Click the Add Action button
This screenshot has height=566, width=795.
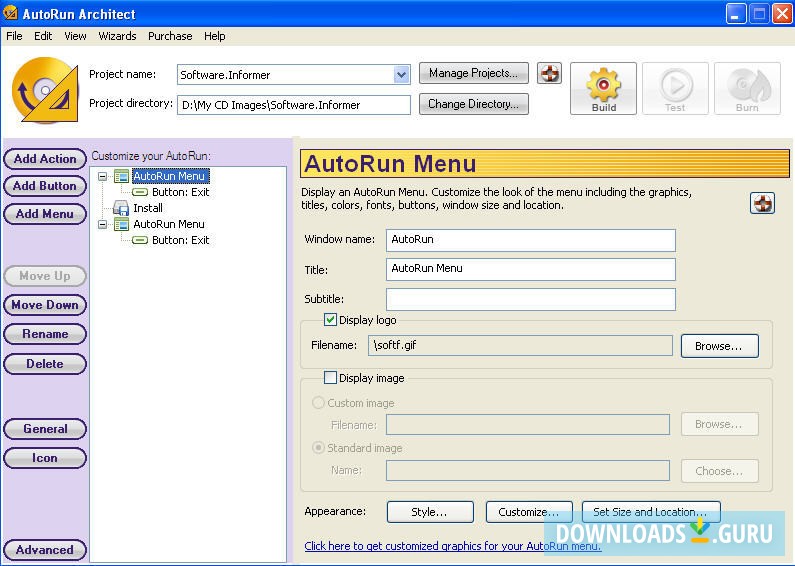[45, 159]
